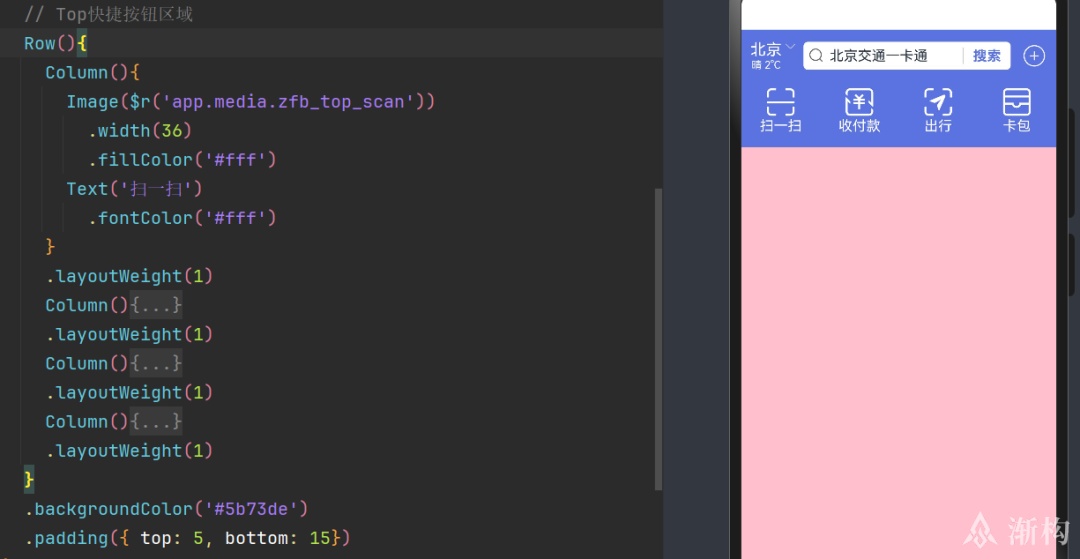
Task: Expand the second folded Column() block
Action: coord(156,363)
